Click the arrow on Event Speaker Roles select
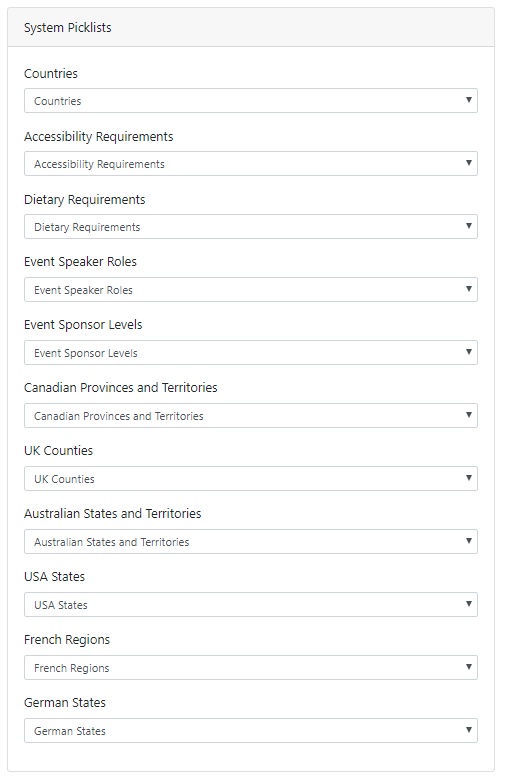This screenshot has height=782, width=505. tap(469, 289)
